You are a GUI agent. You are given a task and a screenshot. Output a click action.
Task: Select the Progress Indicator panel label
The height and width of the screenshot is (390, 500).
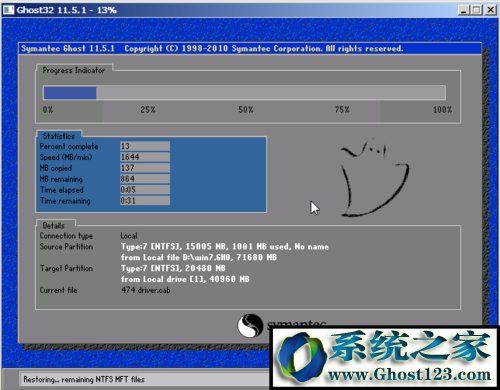coord(74,70)
